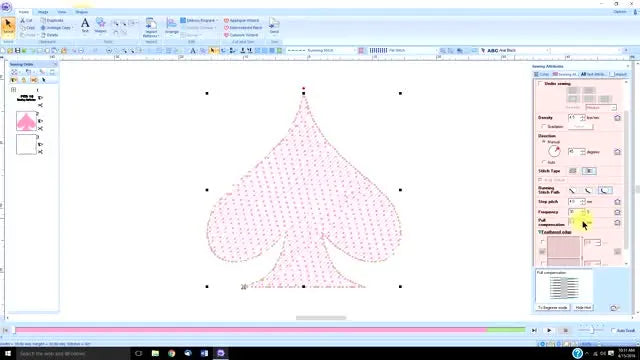Expand the tree box in the Sewing Order panel
This screenshot has height=360, width=640.
click(13, 89)
